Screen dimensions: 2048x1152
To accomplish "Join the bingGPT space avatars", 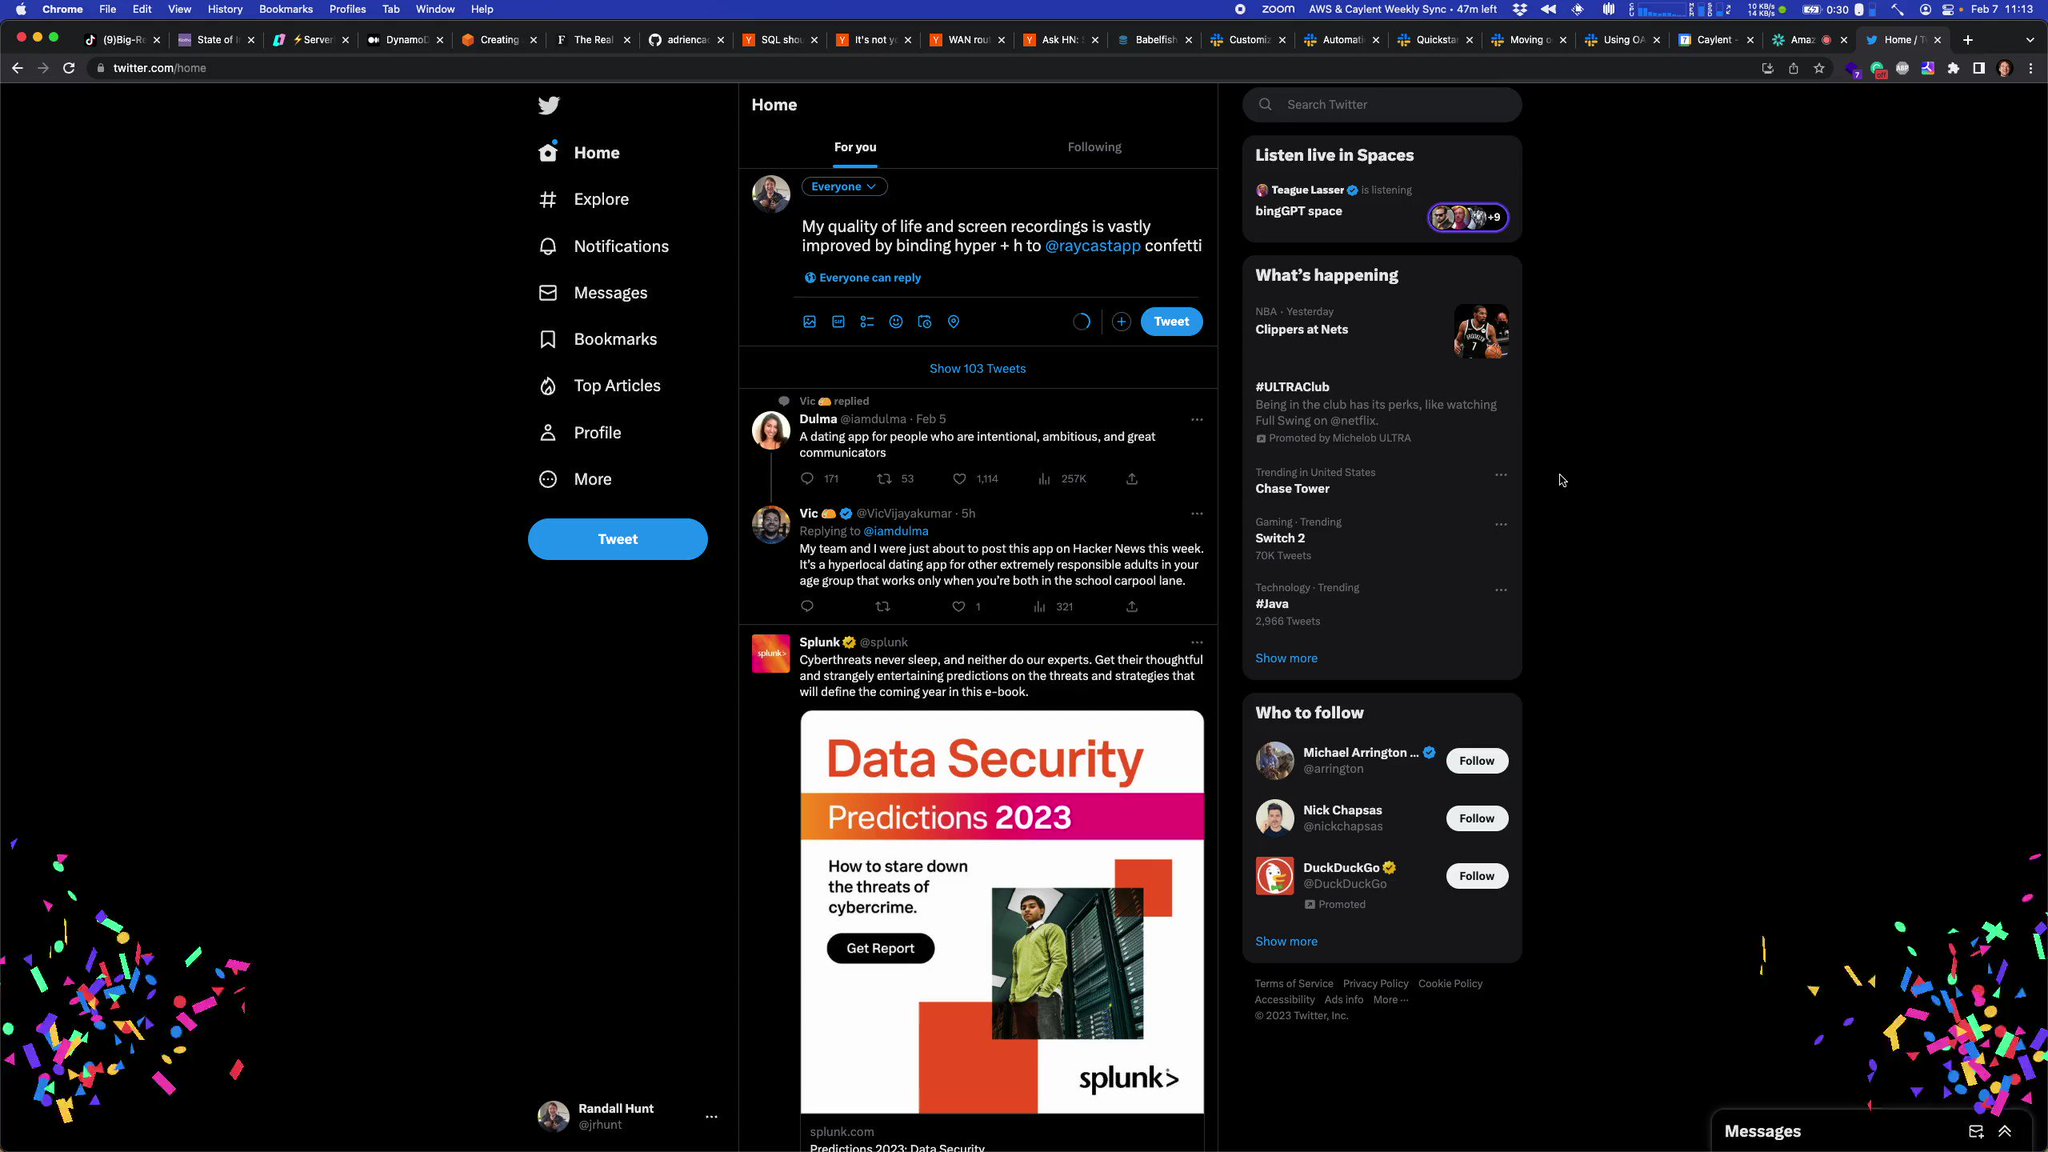I will (1468, 217).
